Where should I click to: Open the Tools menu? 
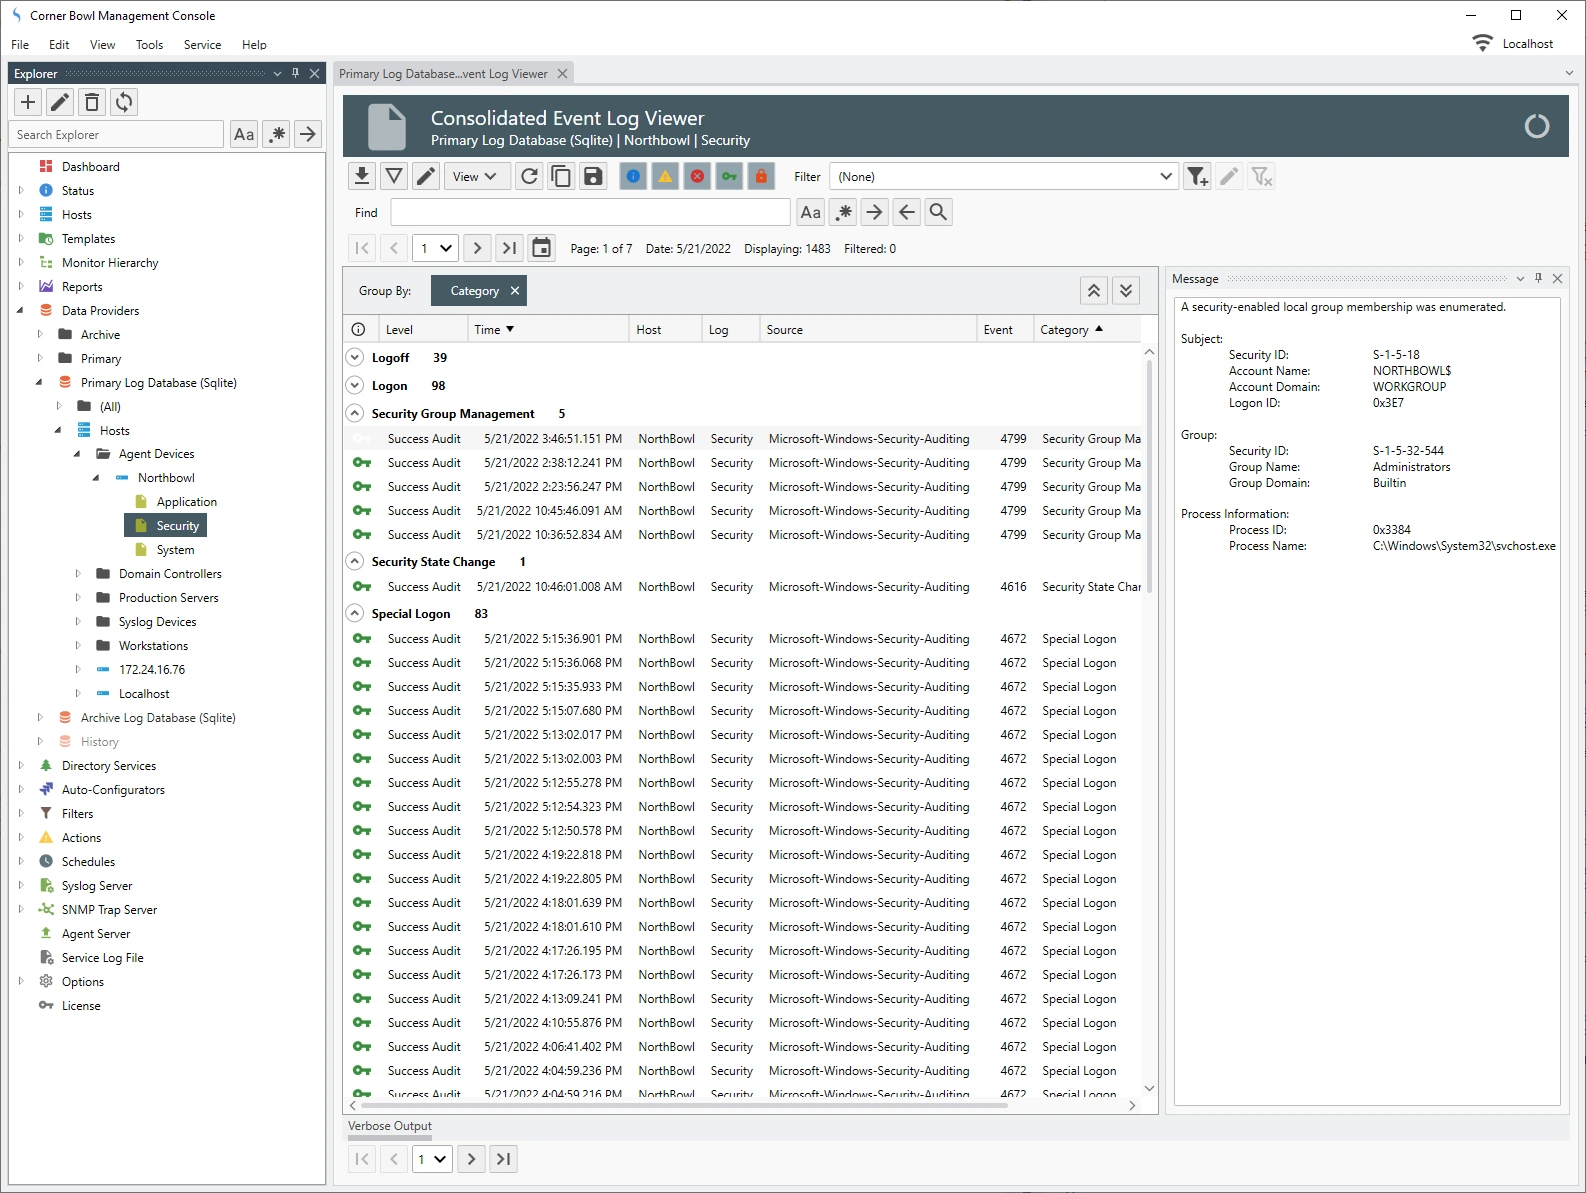[149, 45]
